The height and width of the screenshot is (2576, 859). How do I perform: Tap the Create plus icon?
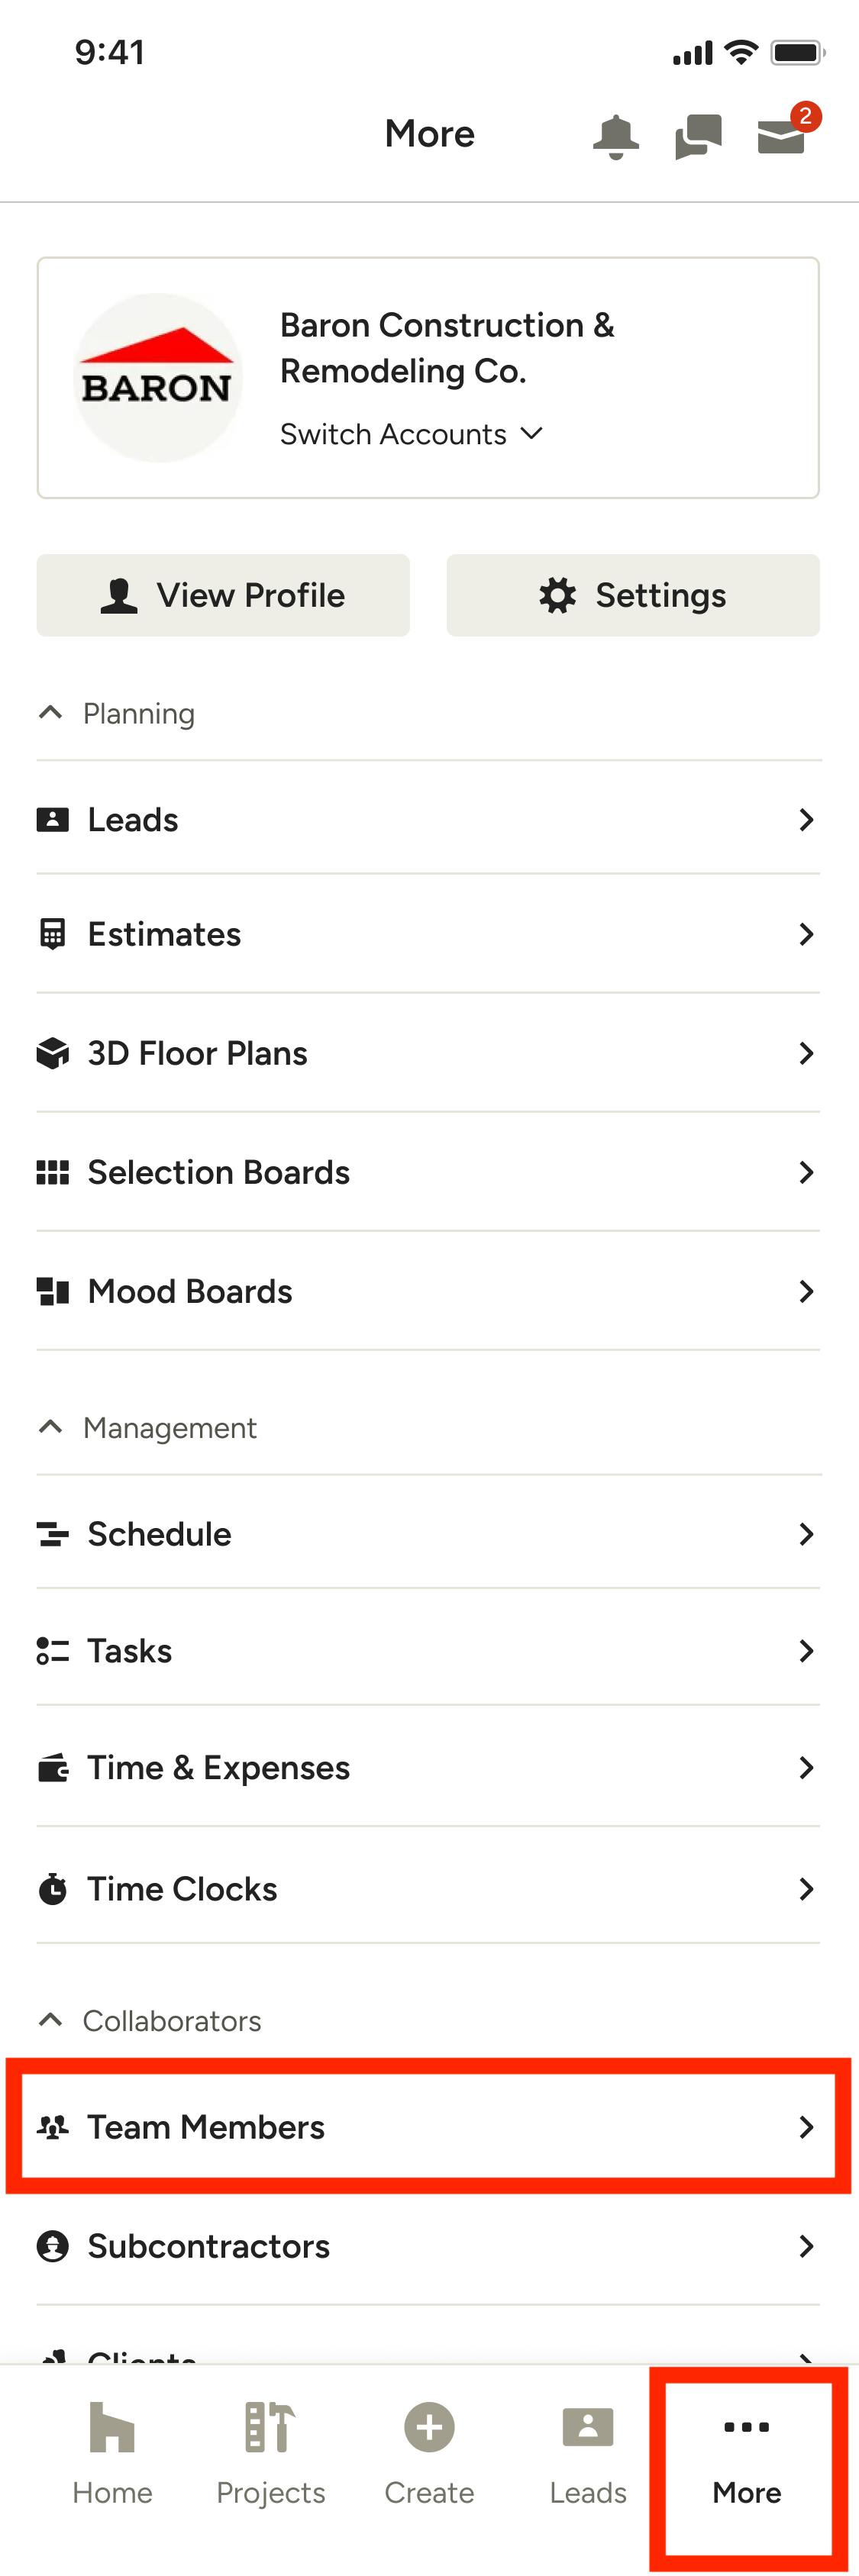(x=429, y=2427)
